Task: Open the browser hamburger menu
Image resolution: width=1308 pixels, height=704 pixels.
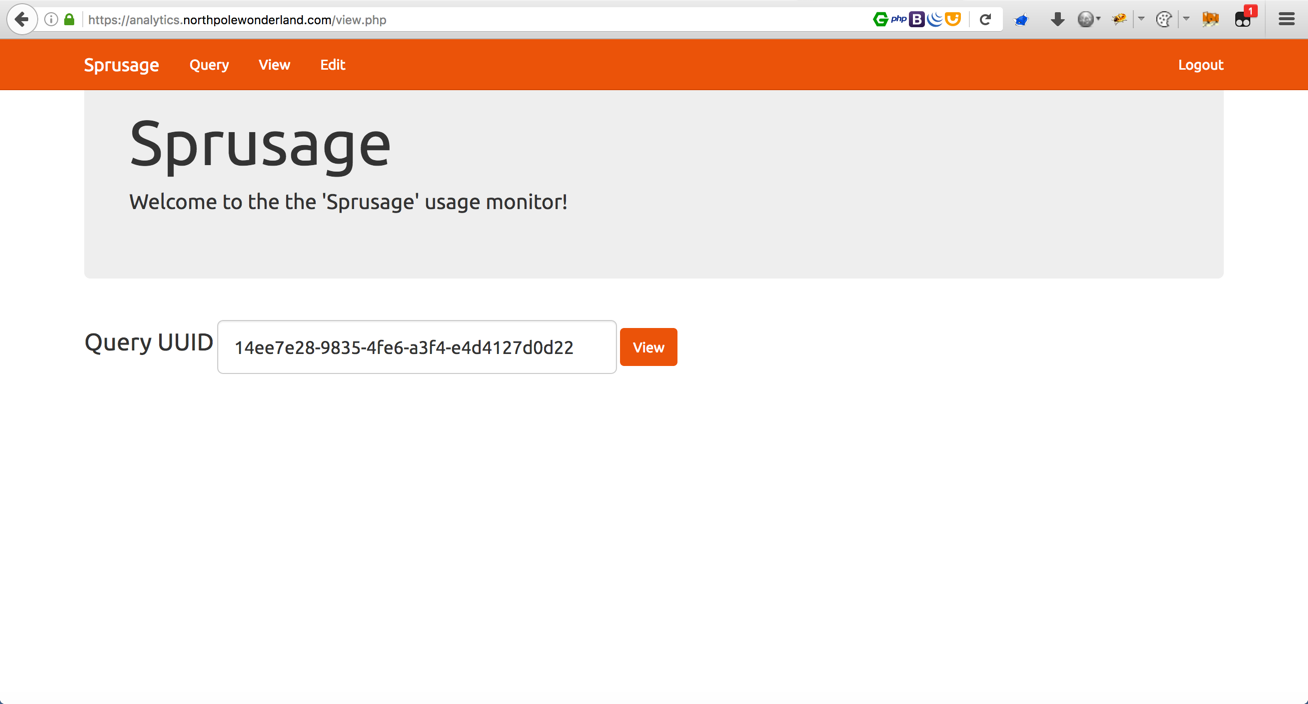Action: (1286, 19)
